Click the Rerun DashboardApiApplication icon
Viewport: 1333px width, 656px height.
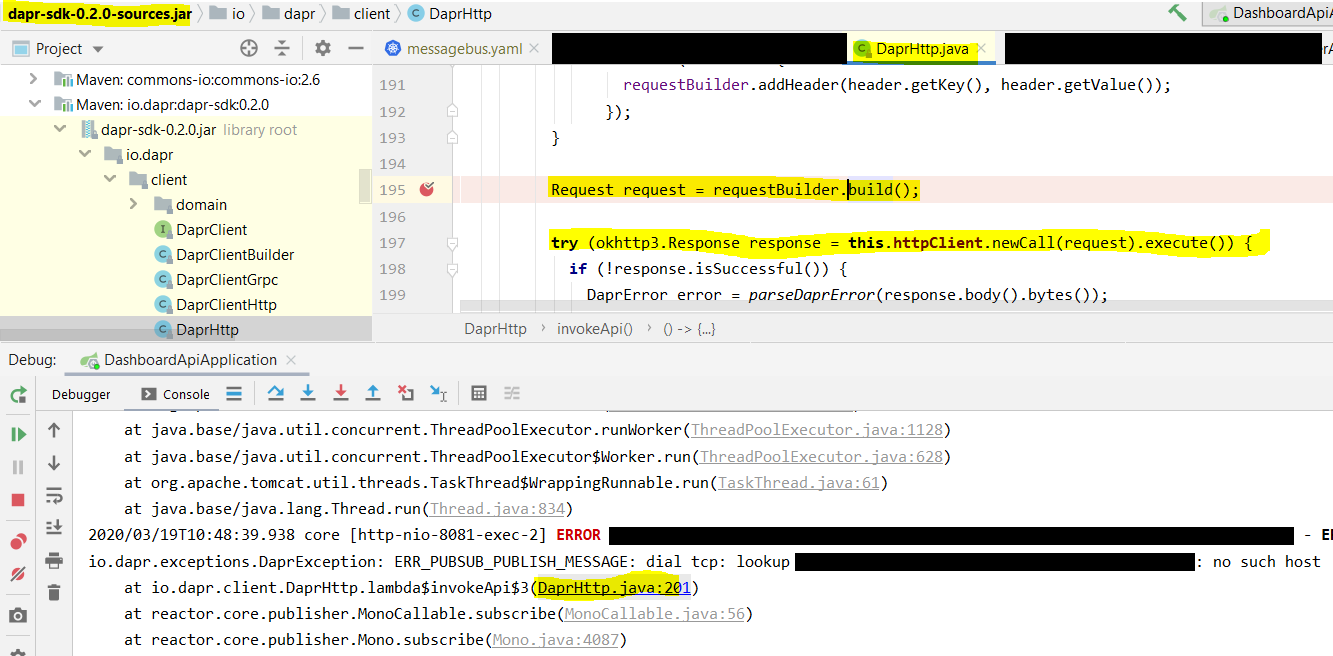[x=17, y=395]
